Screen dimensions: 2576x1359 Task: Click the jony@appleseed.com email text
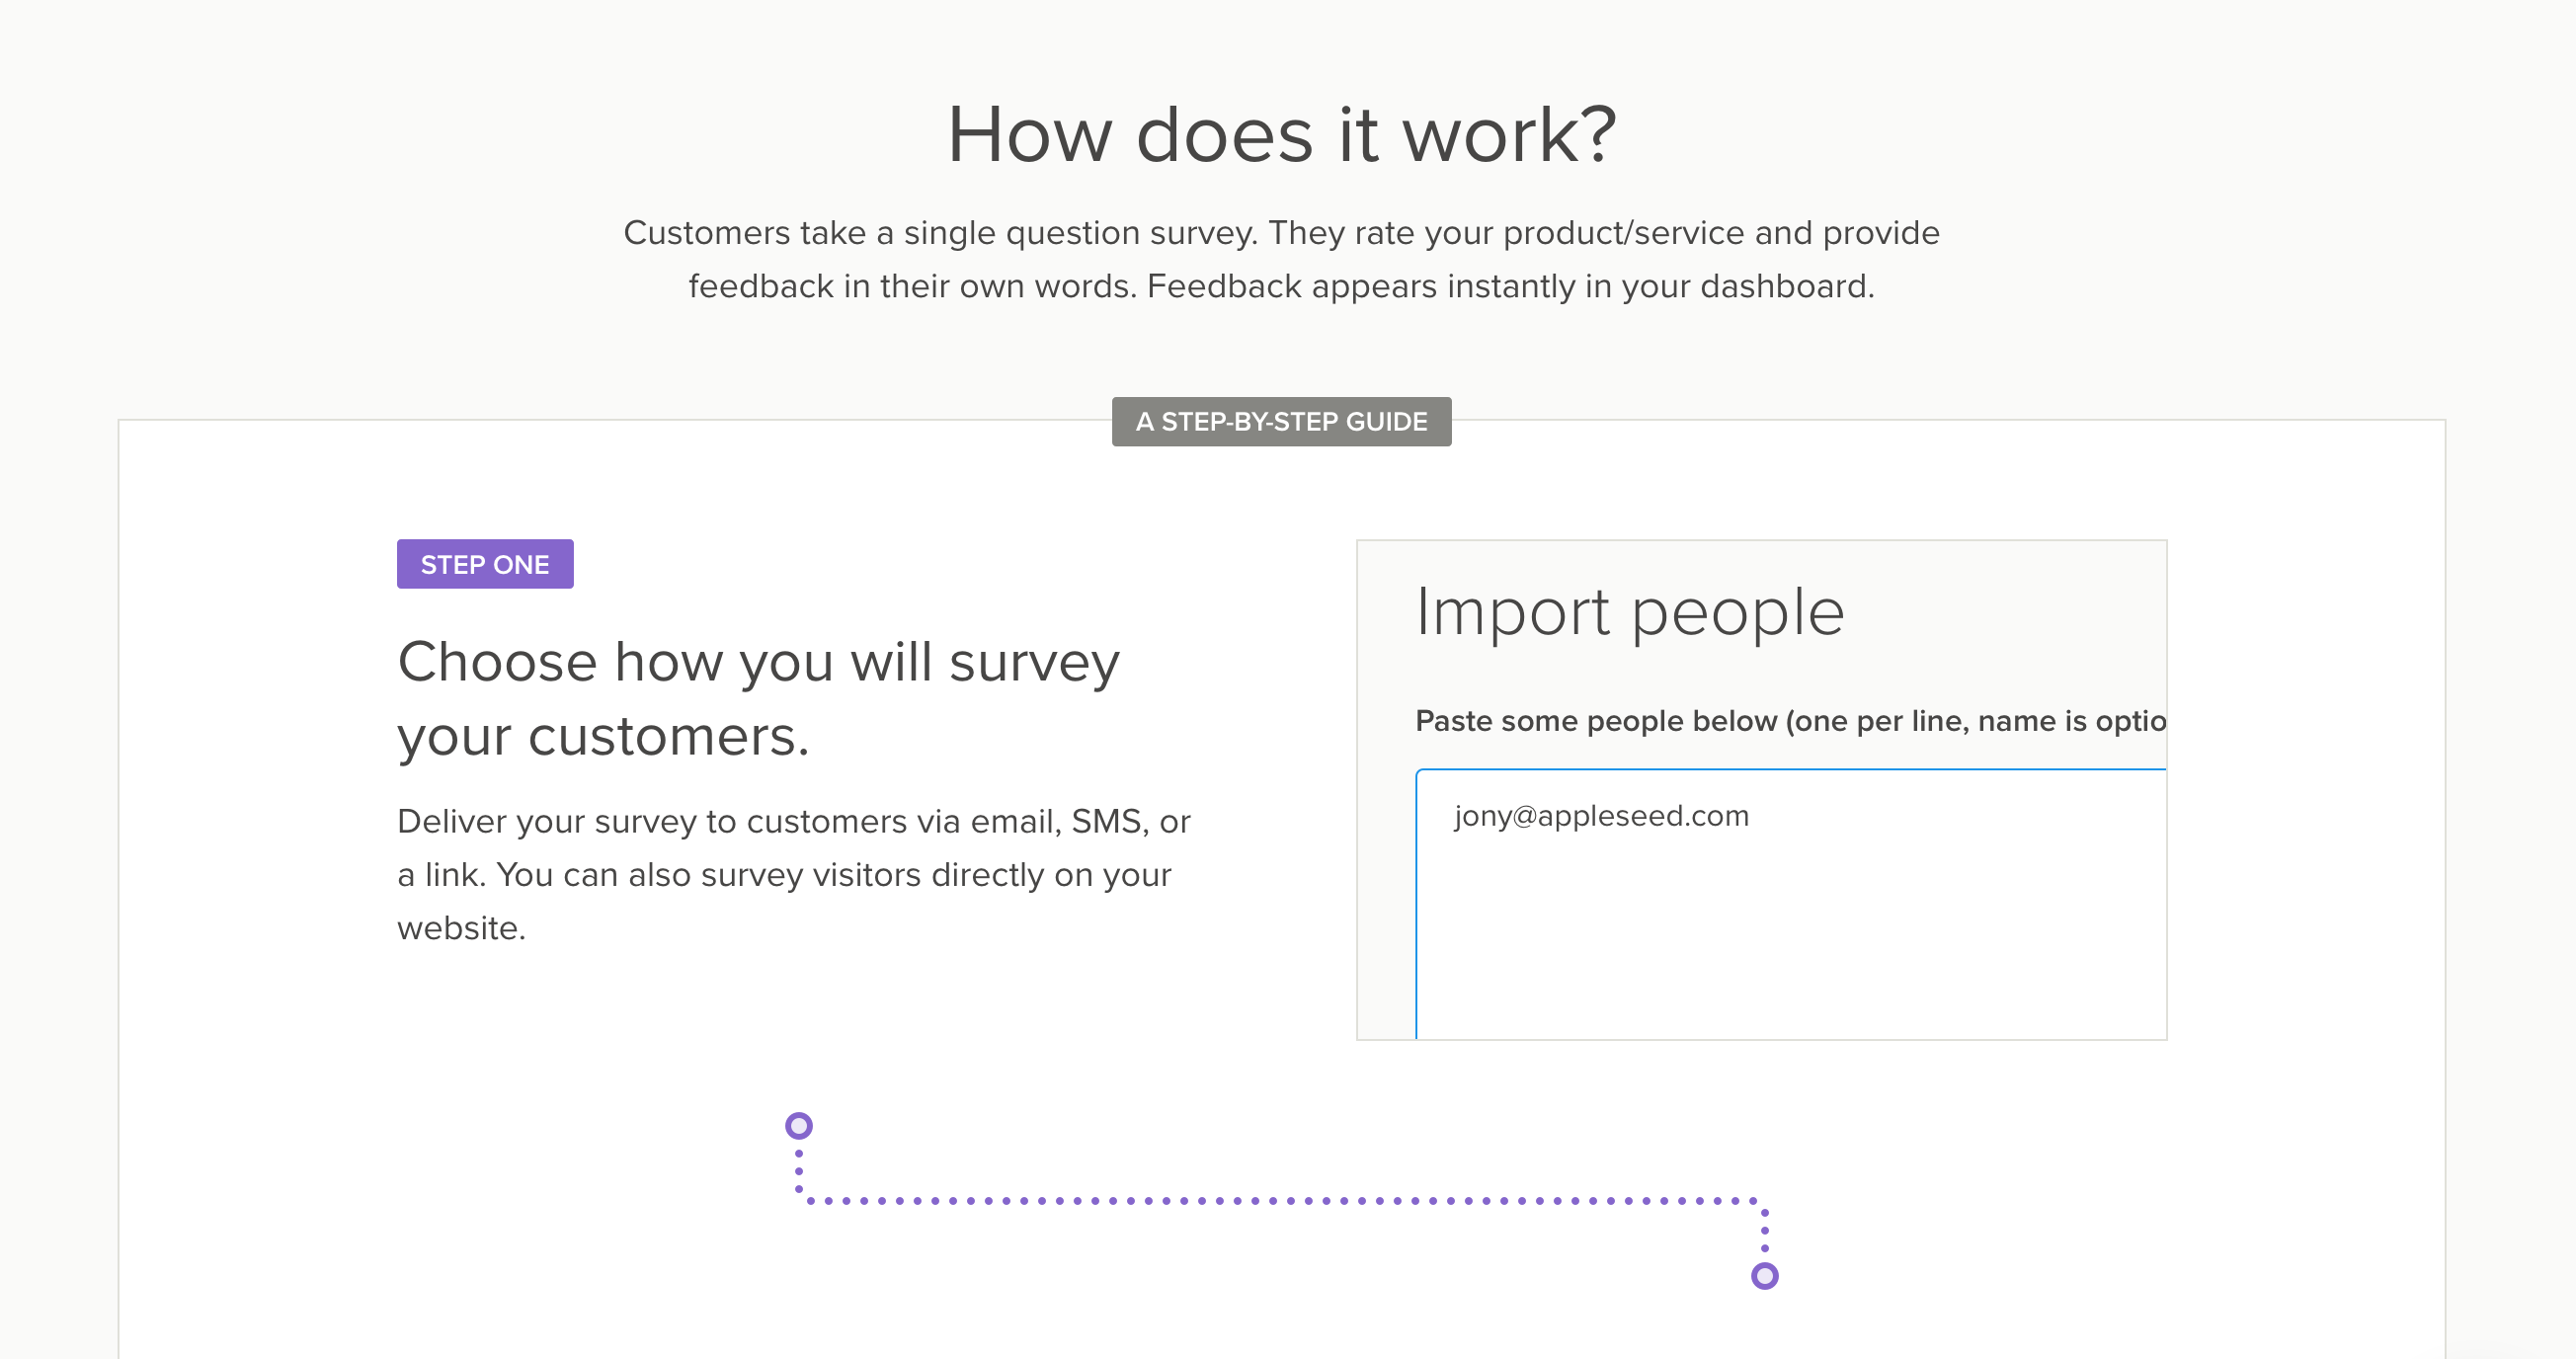tap(1601, 816)
